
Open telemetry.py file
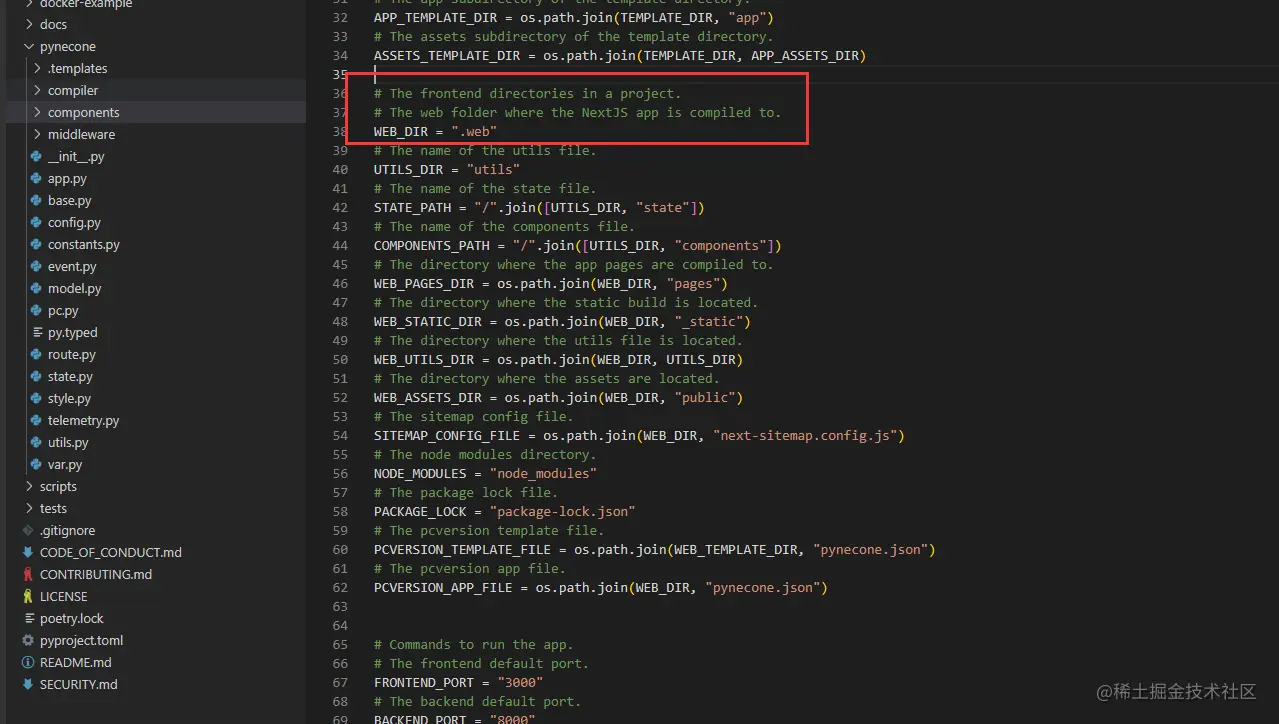point(84,421)
